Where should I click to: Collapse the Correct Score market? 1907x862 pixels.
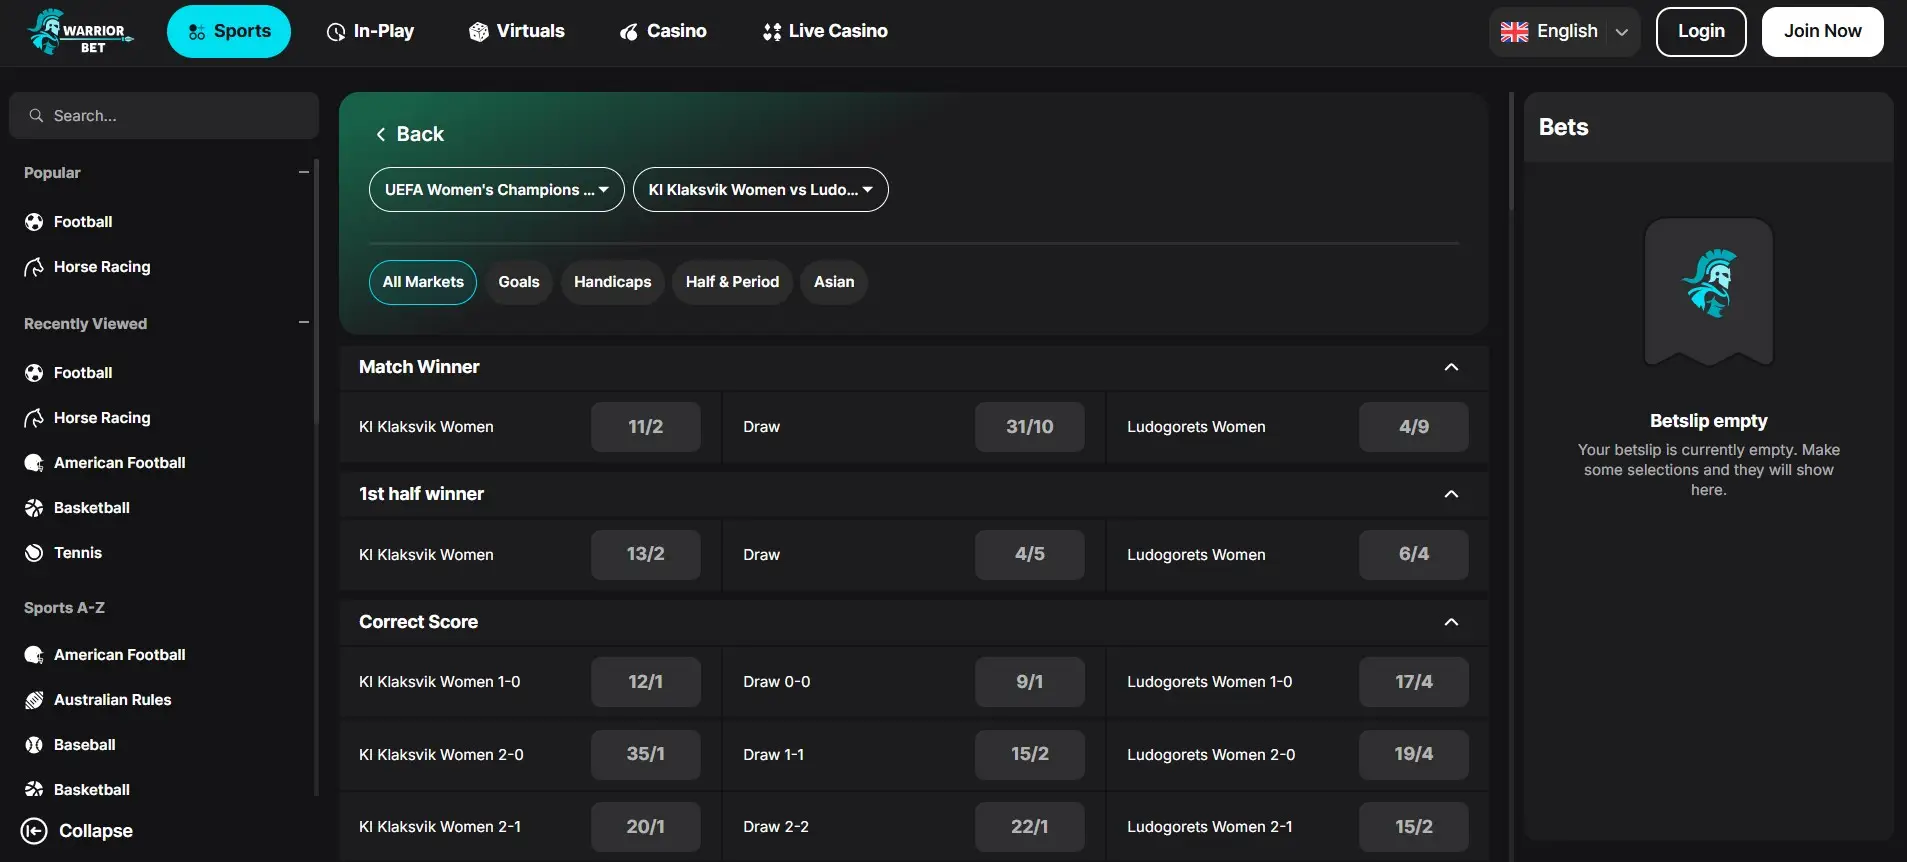point(1451,622)
